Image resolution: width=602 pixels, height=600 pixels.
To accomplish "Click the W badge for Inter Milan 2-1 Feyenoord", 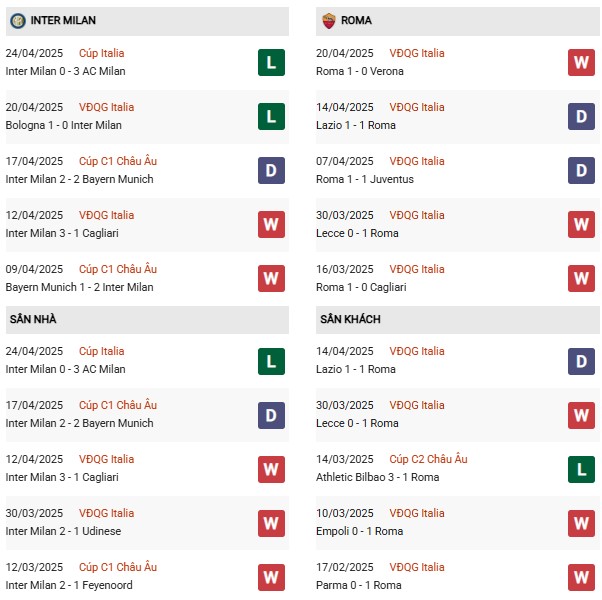I will [x=271, y=577].
